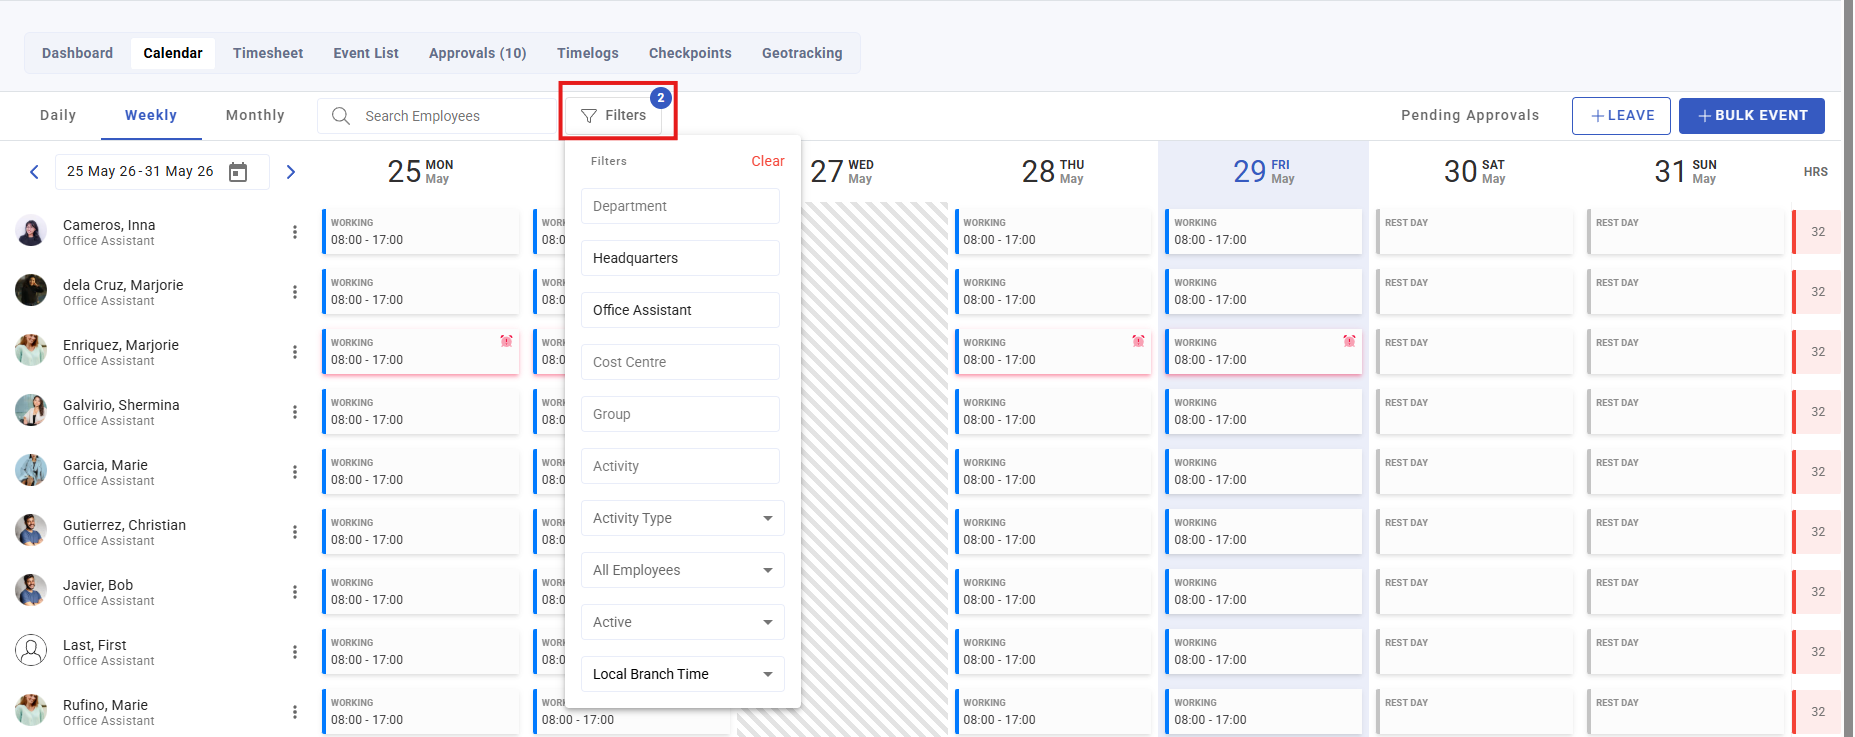This screenshot has height=737, width=1855.
Task: Click the Cost Centre filter field
Action: tap(680, 362)
